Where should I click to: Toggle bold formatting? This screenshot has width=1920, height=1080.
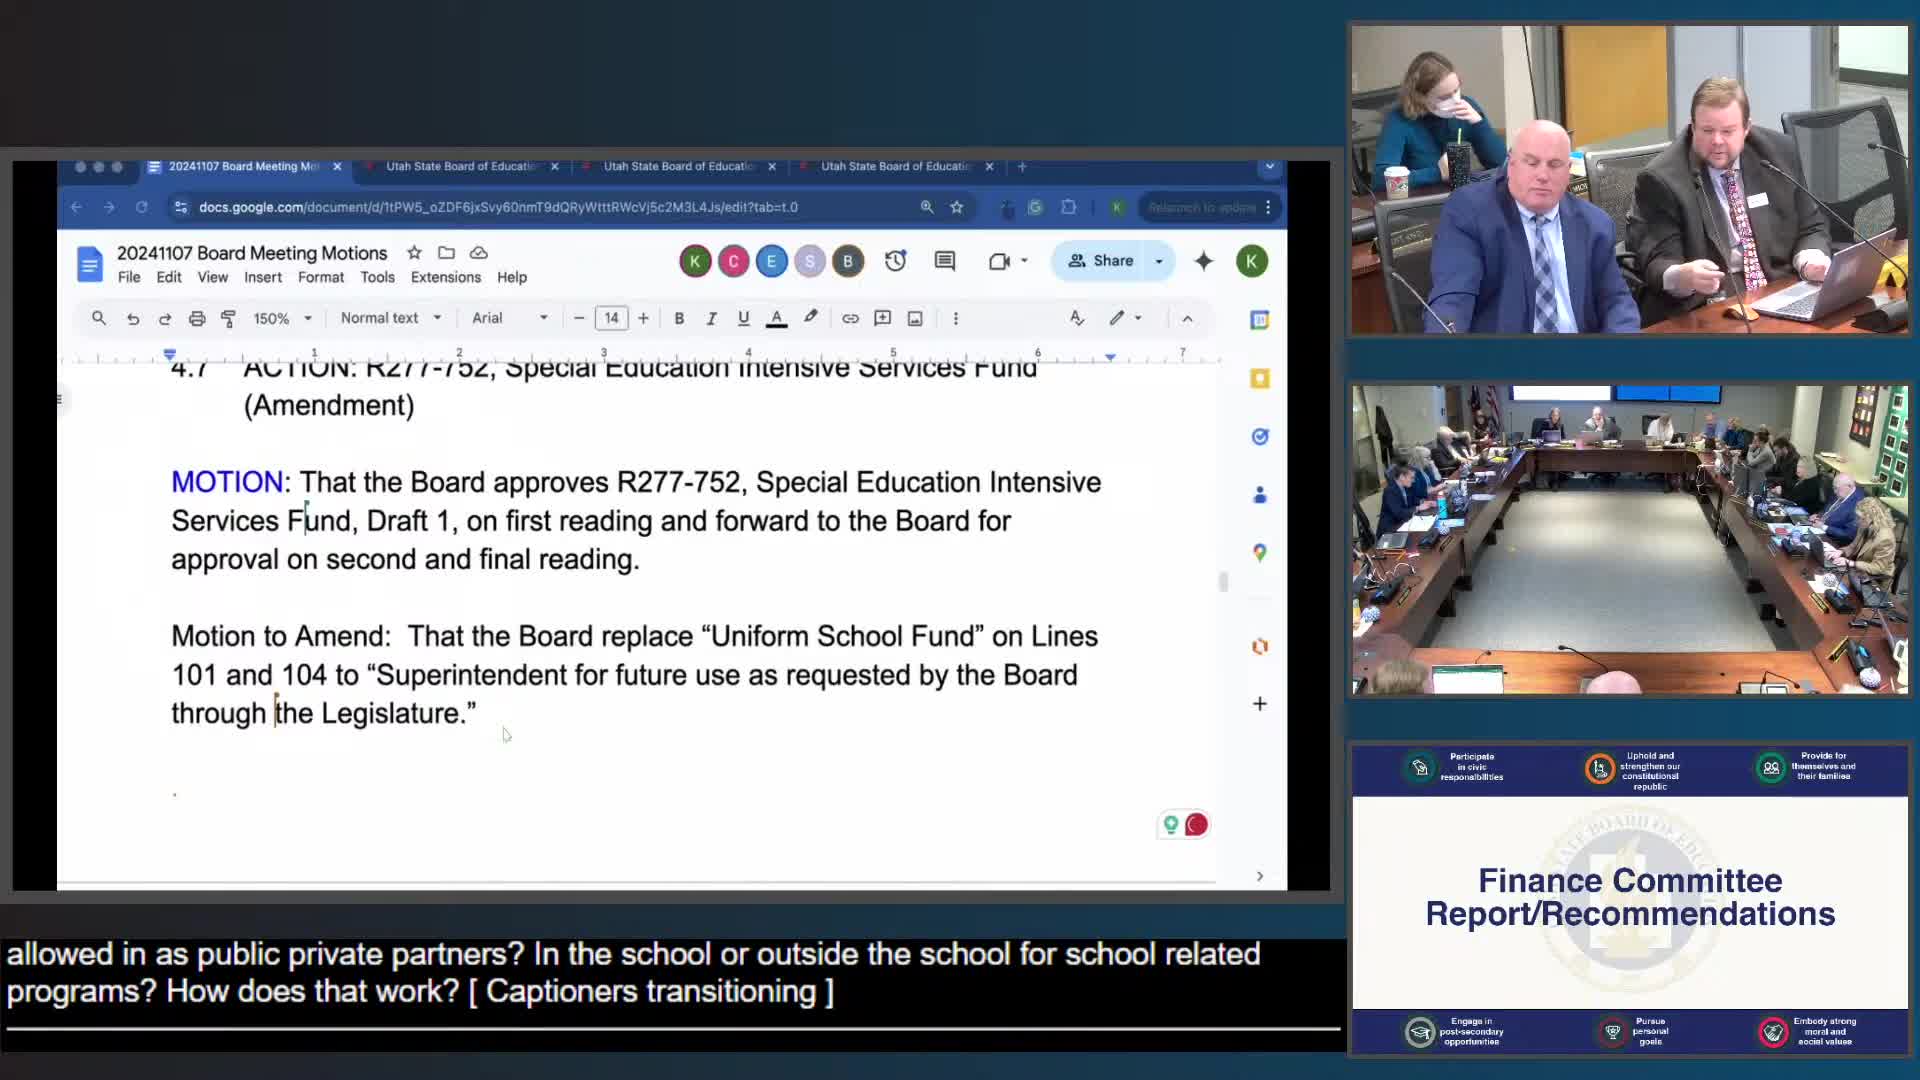(x=679, y=318)
